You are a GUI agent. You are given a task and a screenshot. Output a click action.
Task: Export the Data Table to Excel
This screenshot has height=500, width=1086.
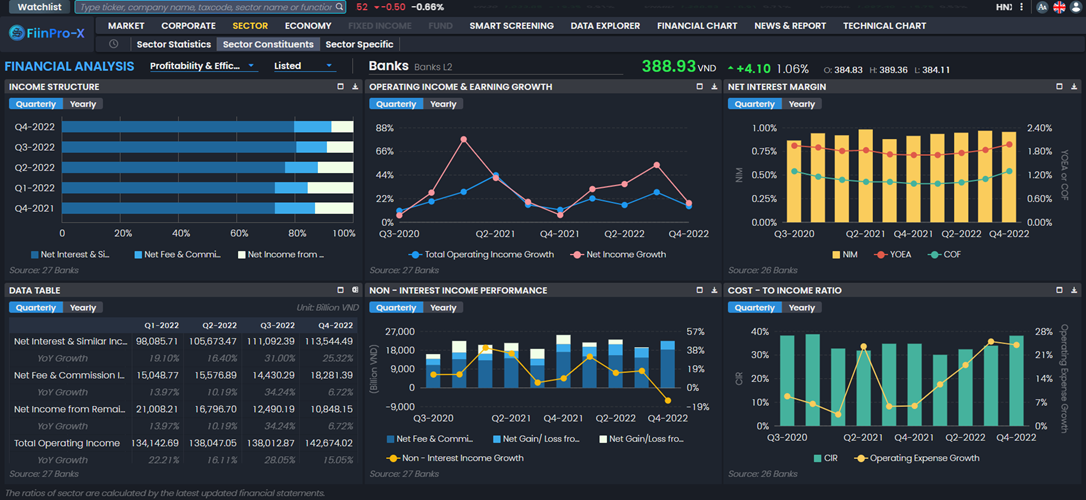[355, 290]
